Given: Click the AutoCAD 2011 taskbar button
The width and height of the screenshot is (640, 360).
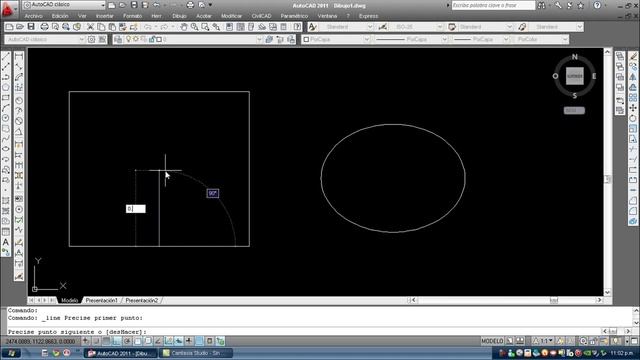Looking at the screenshot, I should (x=121, y=353).
